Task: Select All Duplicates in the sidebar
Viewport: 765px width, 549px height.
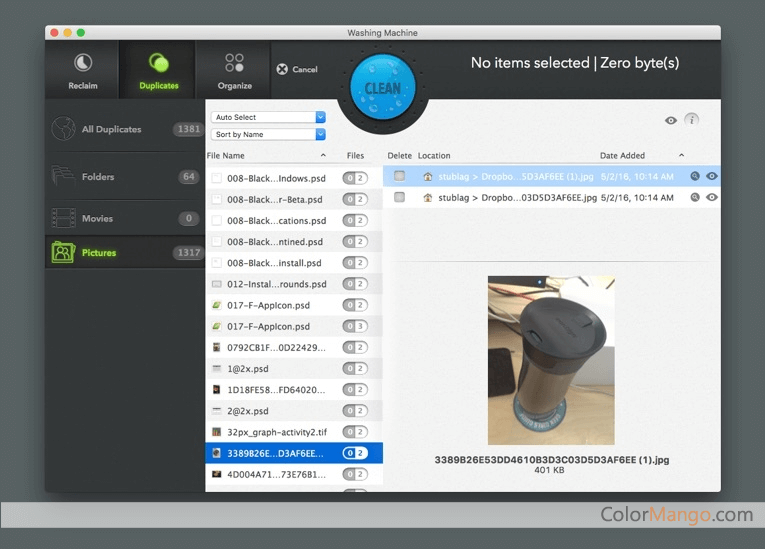Action: (x=125, y=129)
